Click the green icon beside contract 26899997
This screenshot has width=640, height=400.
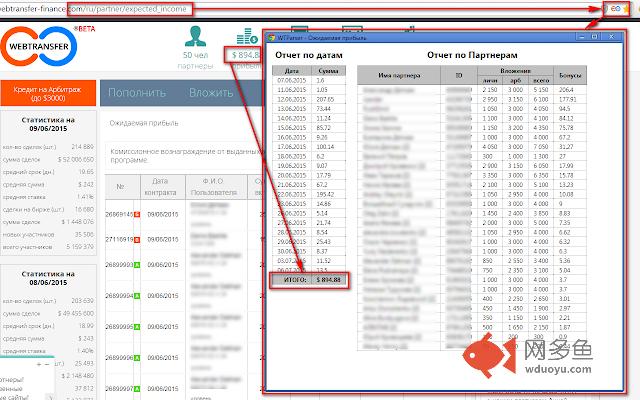tap(137, 389)
